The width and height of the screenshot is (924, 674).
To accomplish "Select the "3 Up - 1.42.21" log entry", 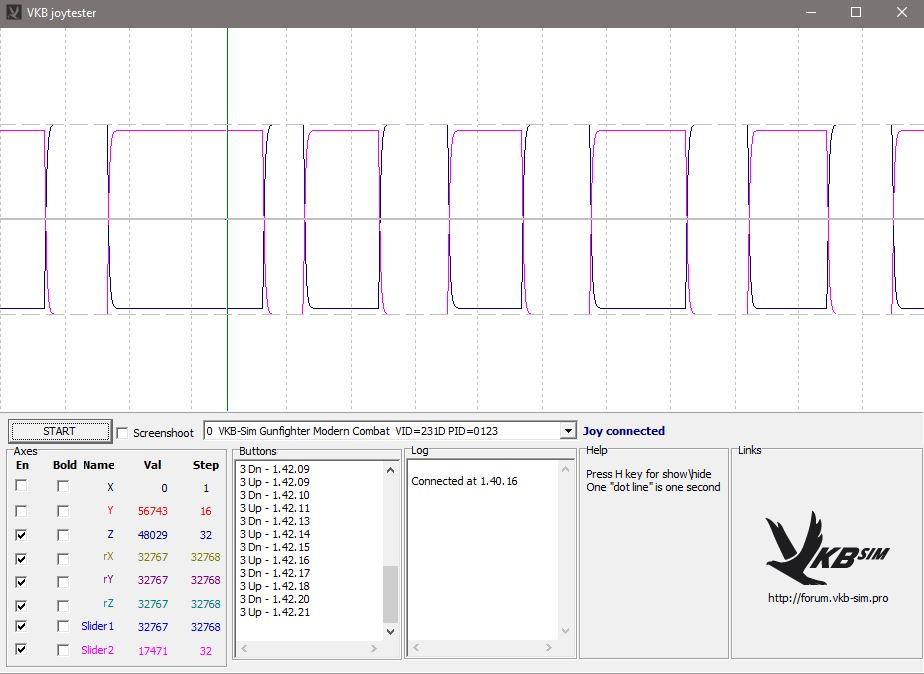I will coord(275,612).
